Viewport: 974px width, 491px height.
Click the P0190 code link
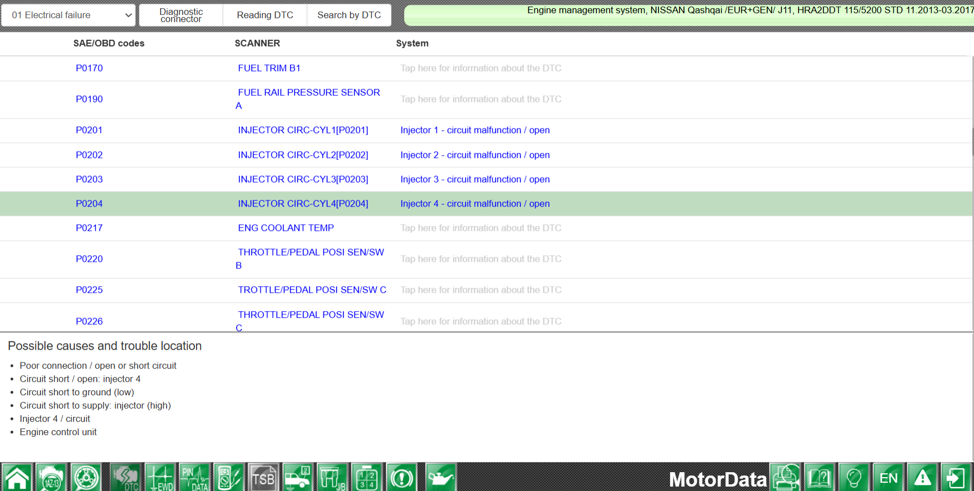(x=89, y=99)
